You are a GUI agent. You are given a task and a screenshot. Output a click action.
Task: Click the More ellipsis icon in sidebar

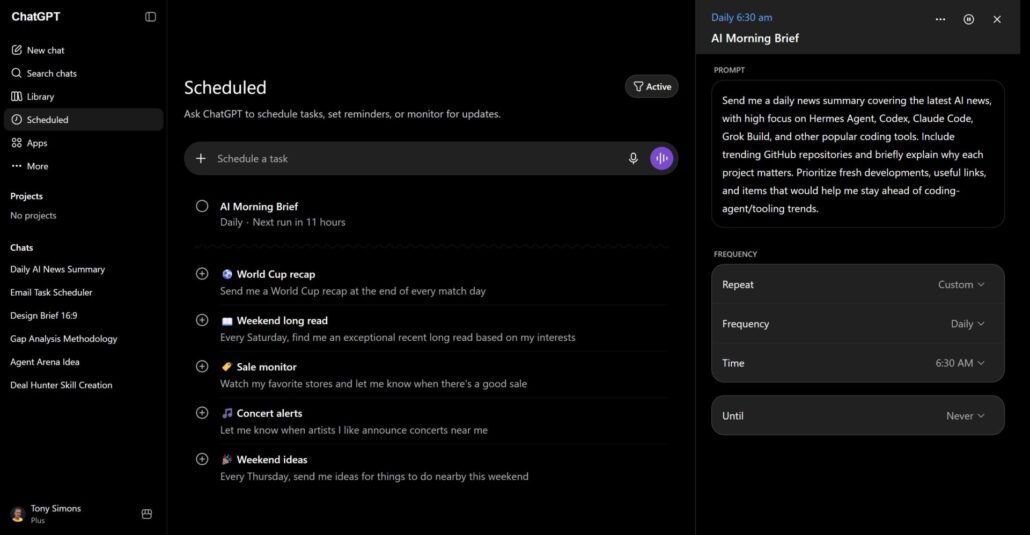(16, 166)
